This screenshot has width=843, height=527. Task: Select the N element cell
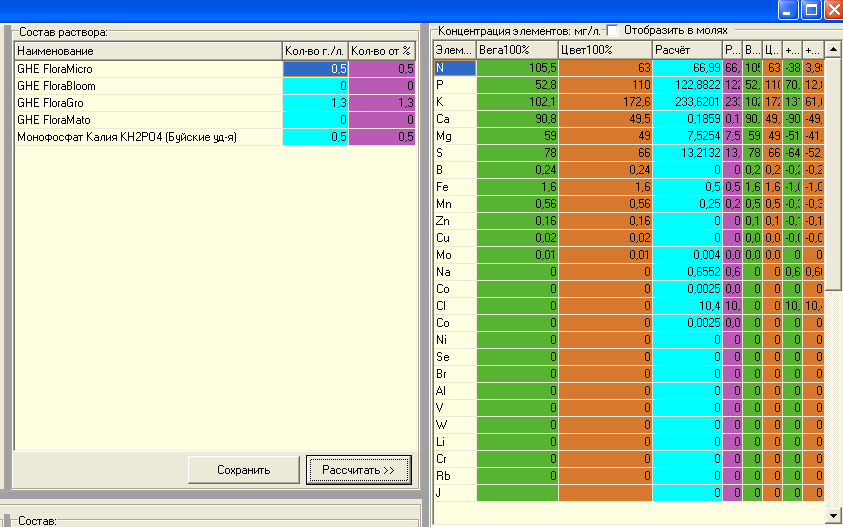tap(455, 68)
